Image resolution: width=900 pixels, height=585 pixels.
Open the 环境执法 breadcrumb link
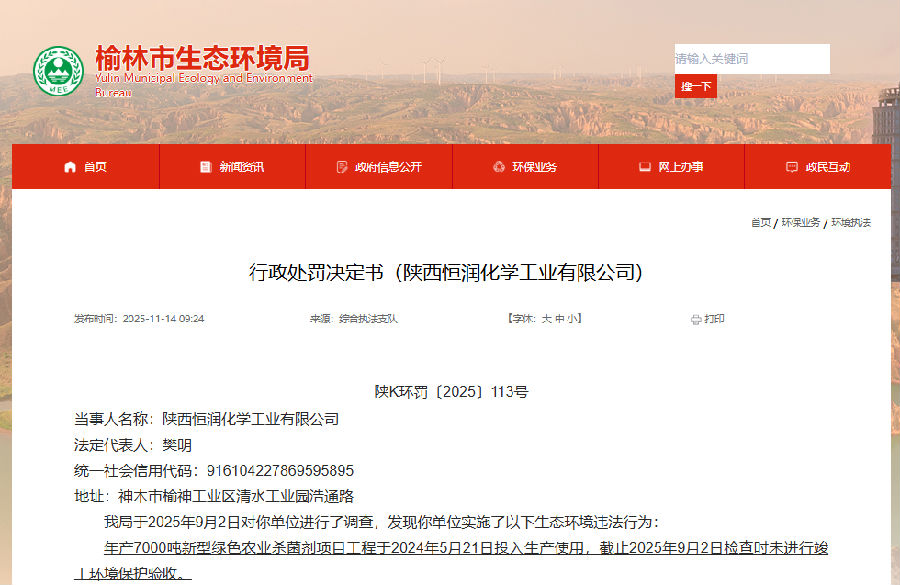[851, 222]
